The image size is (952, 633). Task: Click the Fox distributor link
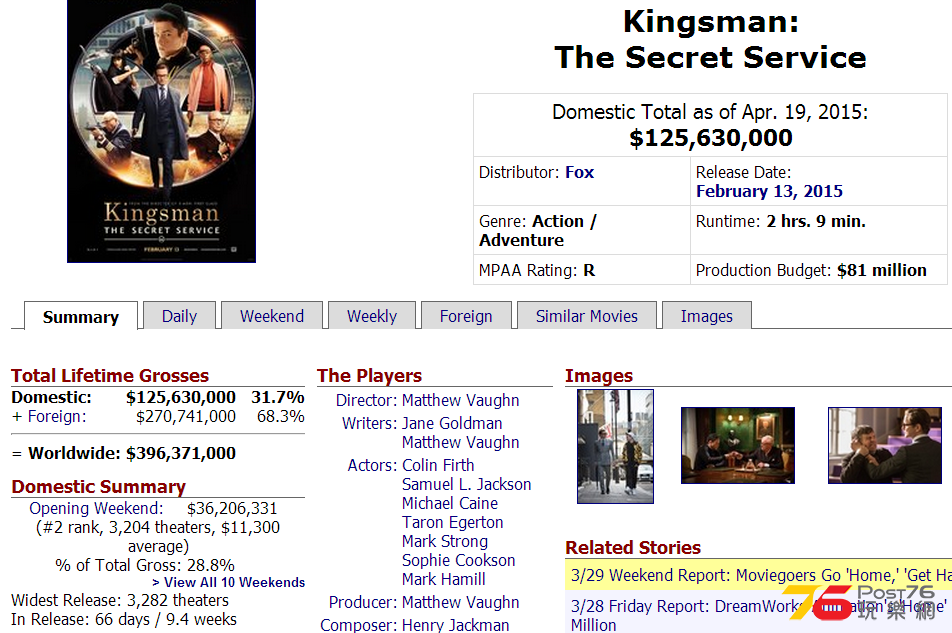click(x=579, y=172)
